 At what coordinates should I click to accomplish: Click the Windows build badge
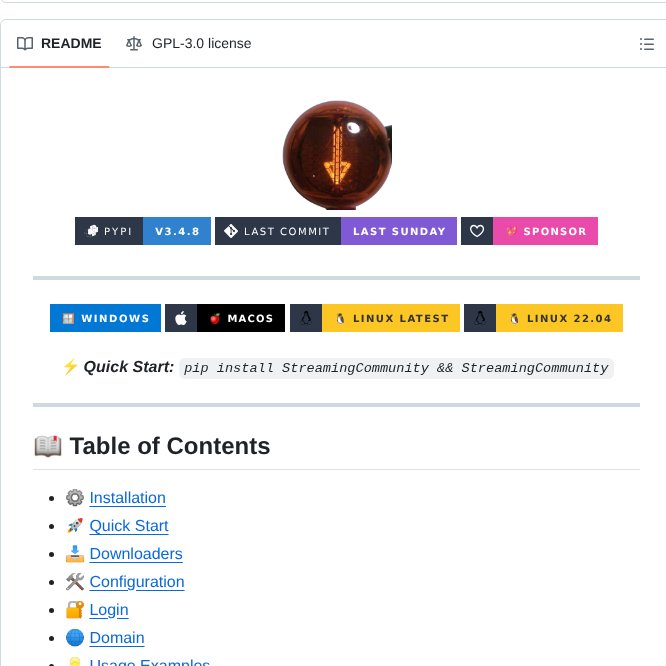point(105,318)
